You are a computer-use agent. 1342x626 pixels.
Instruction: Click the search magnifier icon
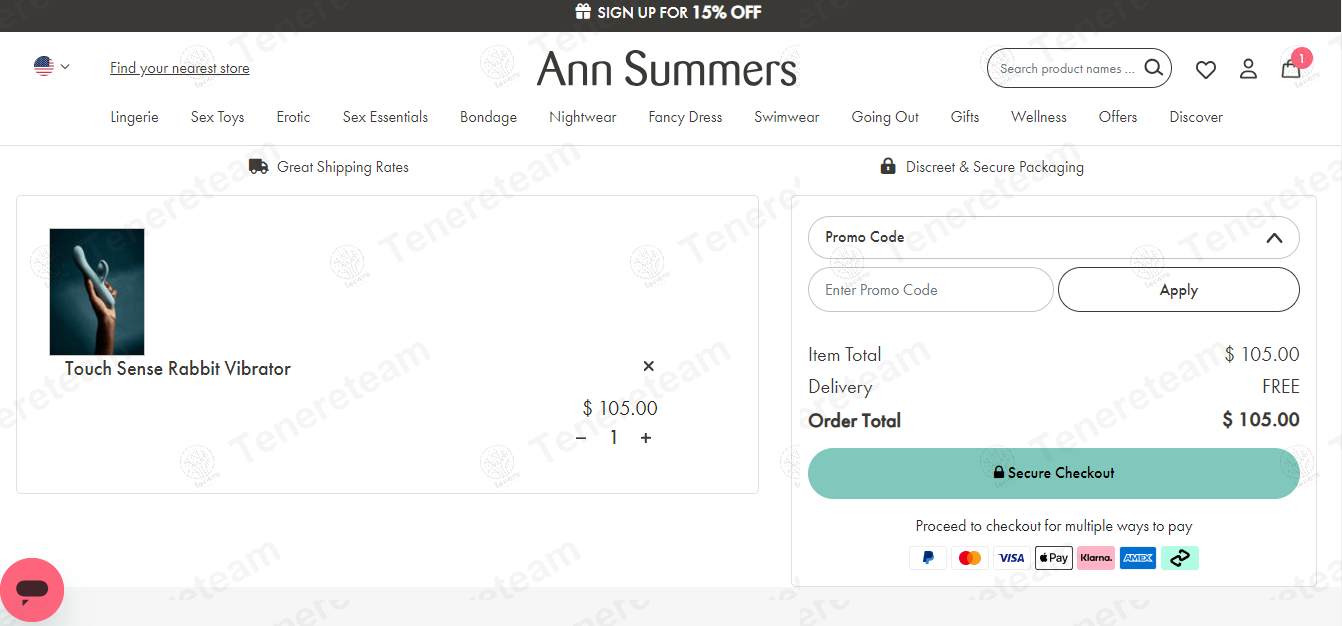(1153, 68)
